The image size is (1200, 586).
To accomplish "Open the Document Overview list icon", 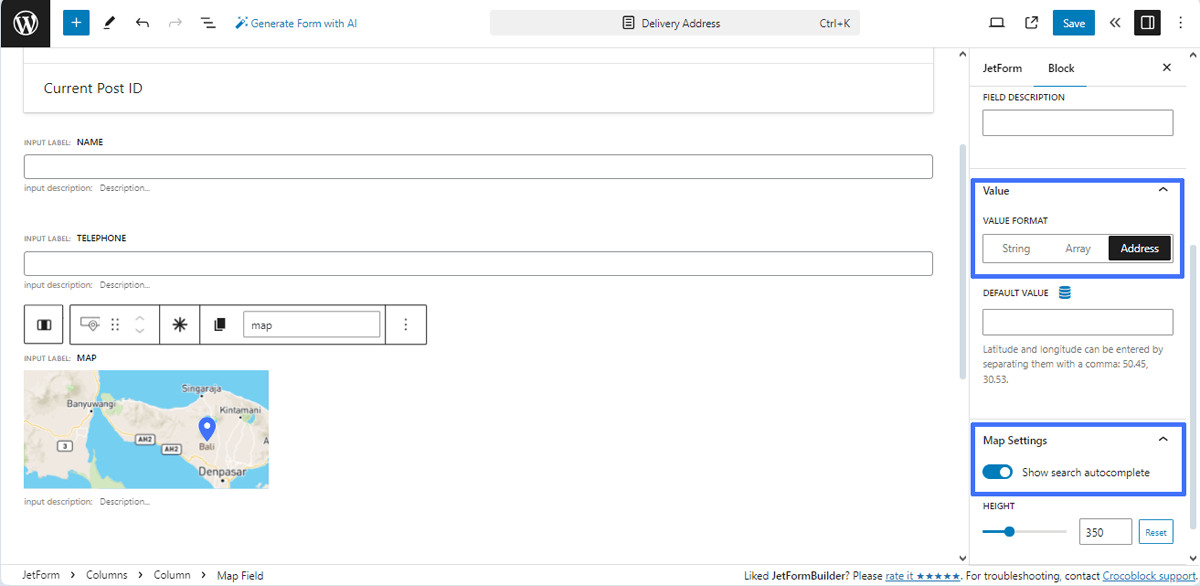I will click(208, 22).
